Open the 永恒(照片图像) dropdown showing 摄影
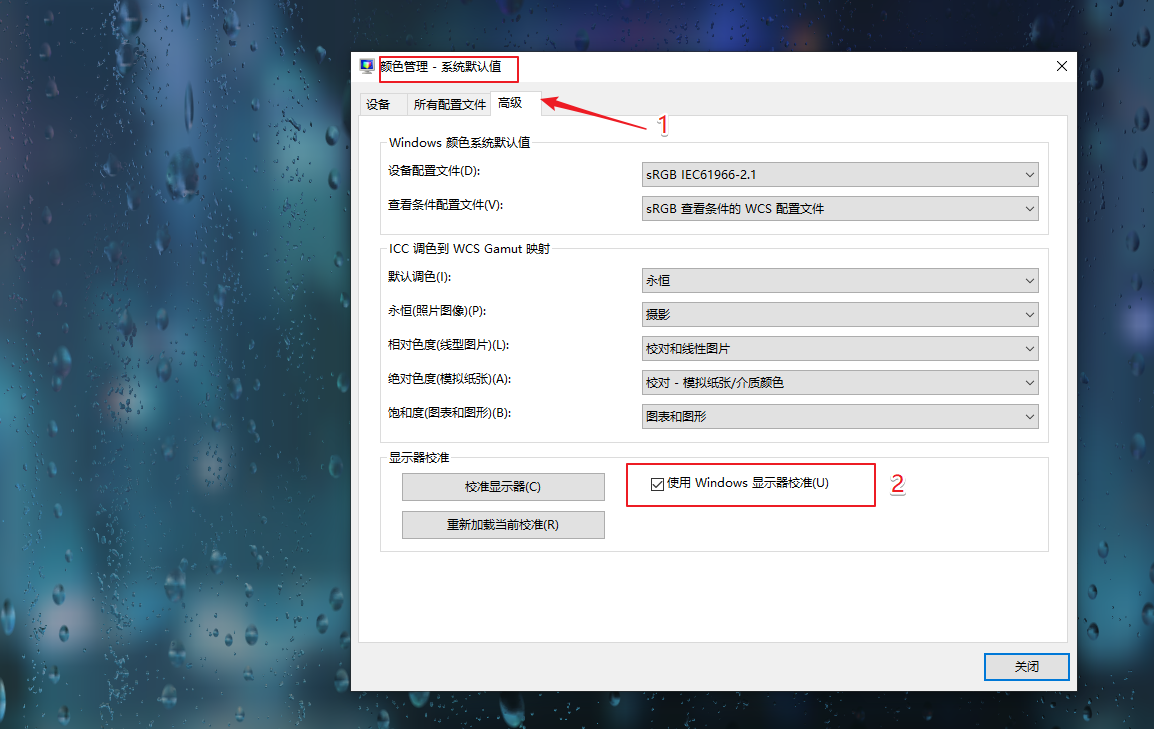This screenshot has width=1154, height=729. click(x=1030, y=314)
